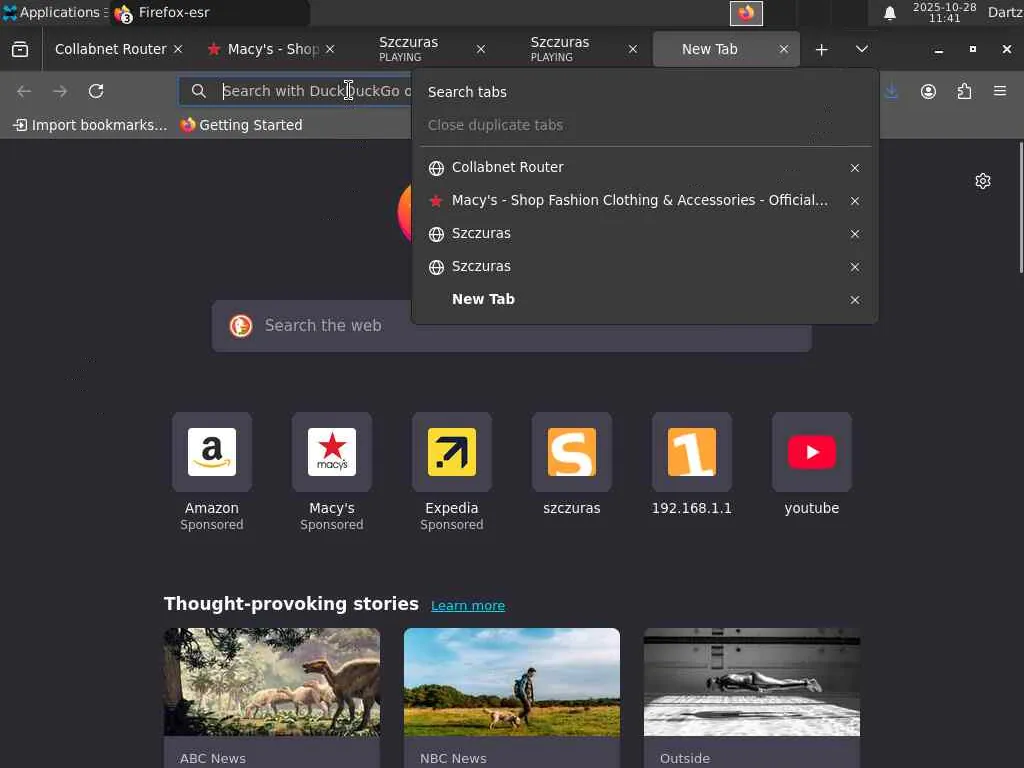
Task: Click the DuckDuckGo logo in search box
Action: [241, 326]
